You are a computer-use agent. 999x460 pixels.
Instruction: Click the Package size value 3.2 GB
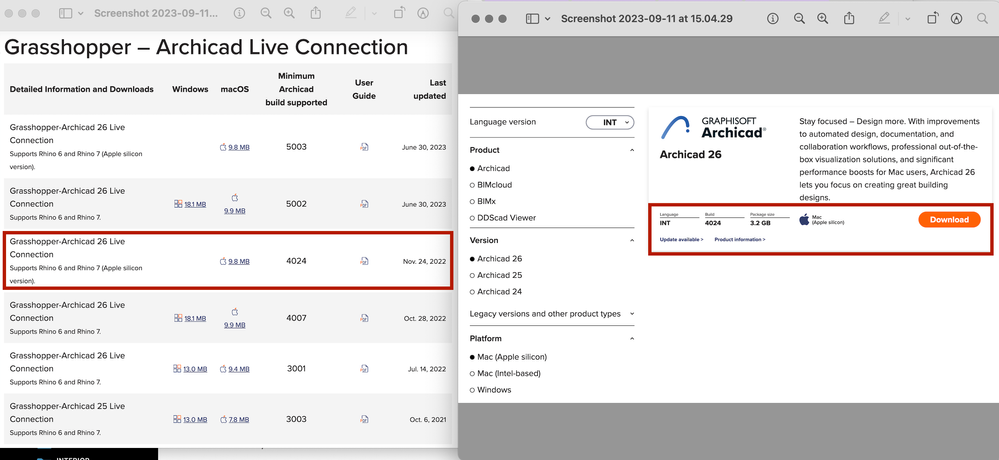(x=760, y=223)
